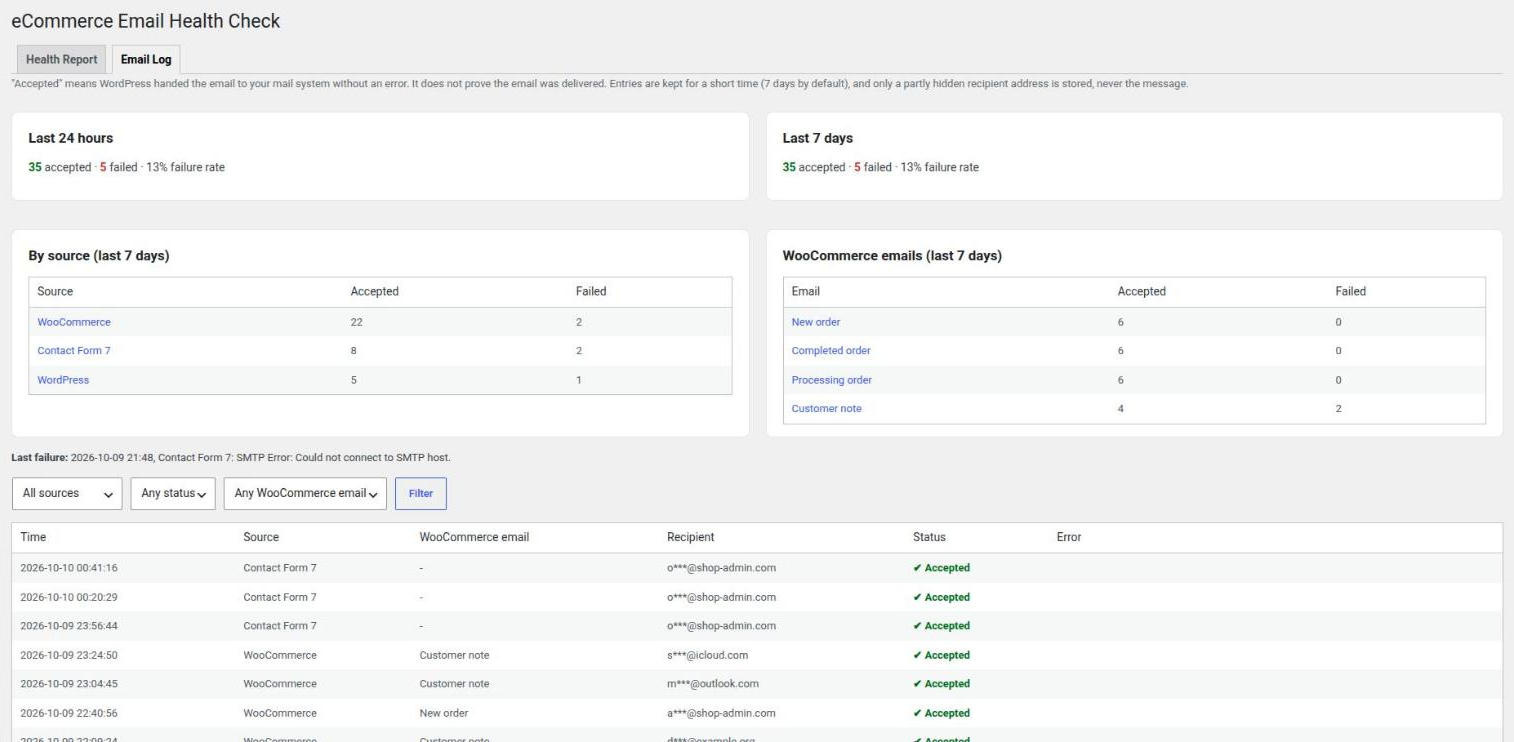
Task: Open the New order email link
Action: tap(816, 322)
